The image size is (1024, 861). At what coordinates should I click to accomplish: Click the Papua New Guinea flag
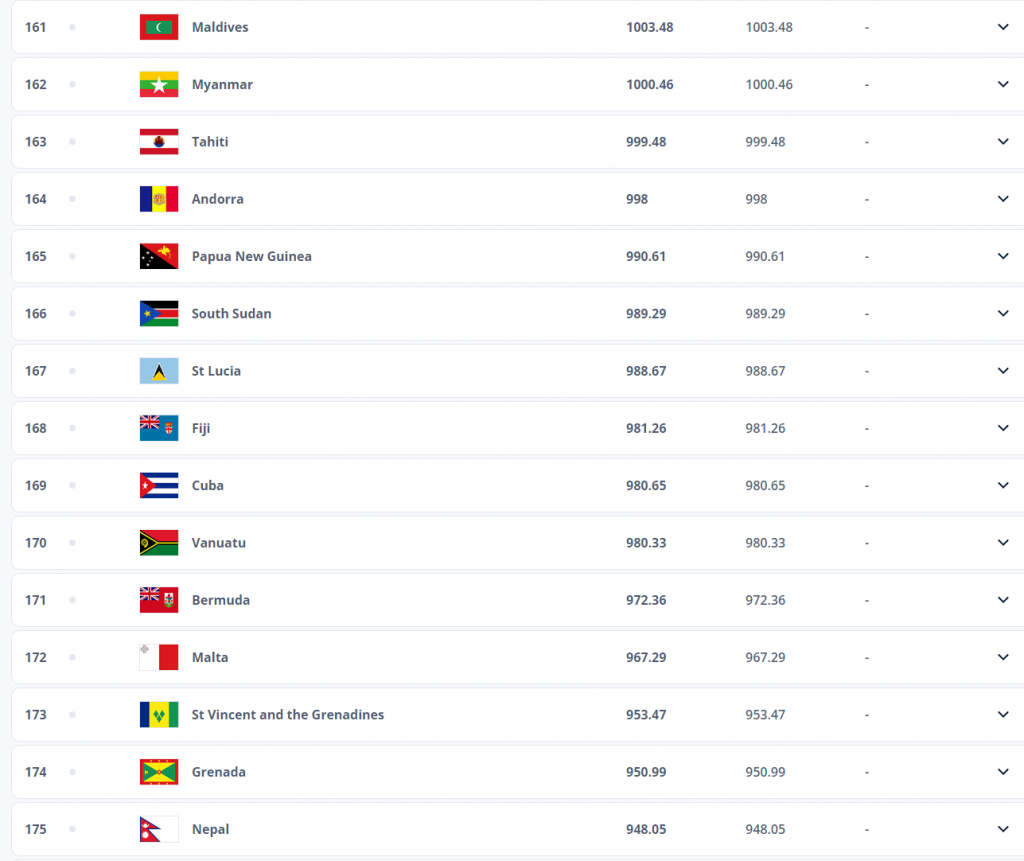click(x=159, y=256)
